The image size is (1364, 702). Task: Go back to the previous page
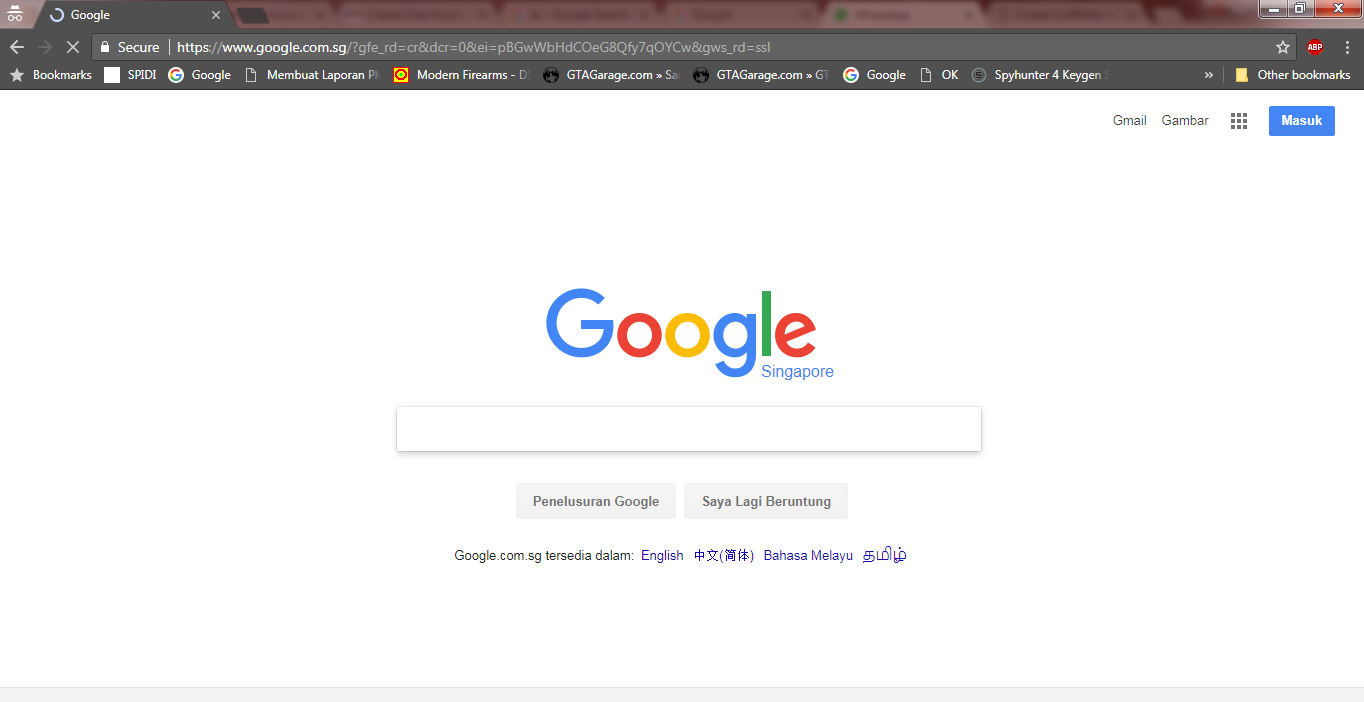pyautogui.click(x=16, y=47)
